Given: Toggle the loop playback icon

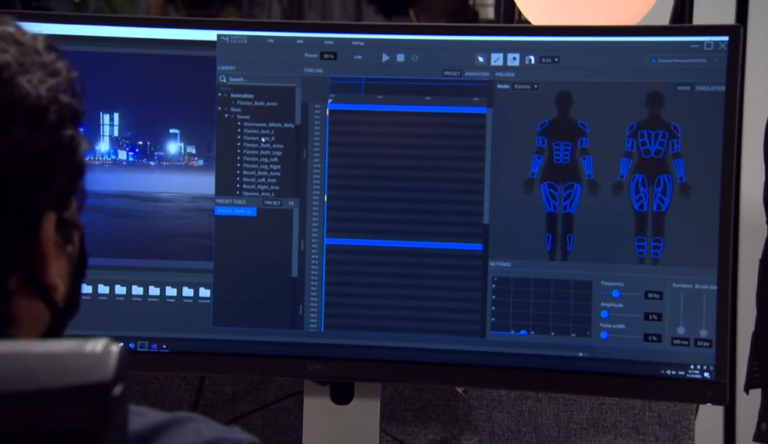Looking at the screenshot, I should [414, 58].
